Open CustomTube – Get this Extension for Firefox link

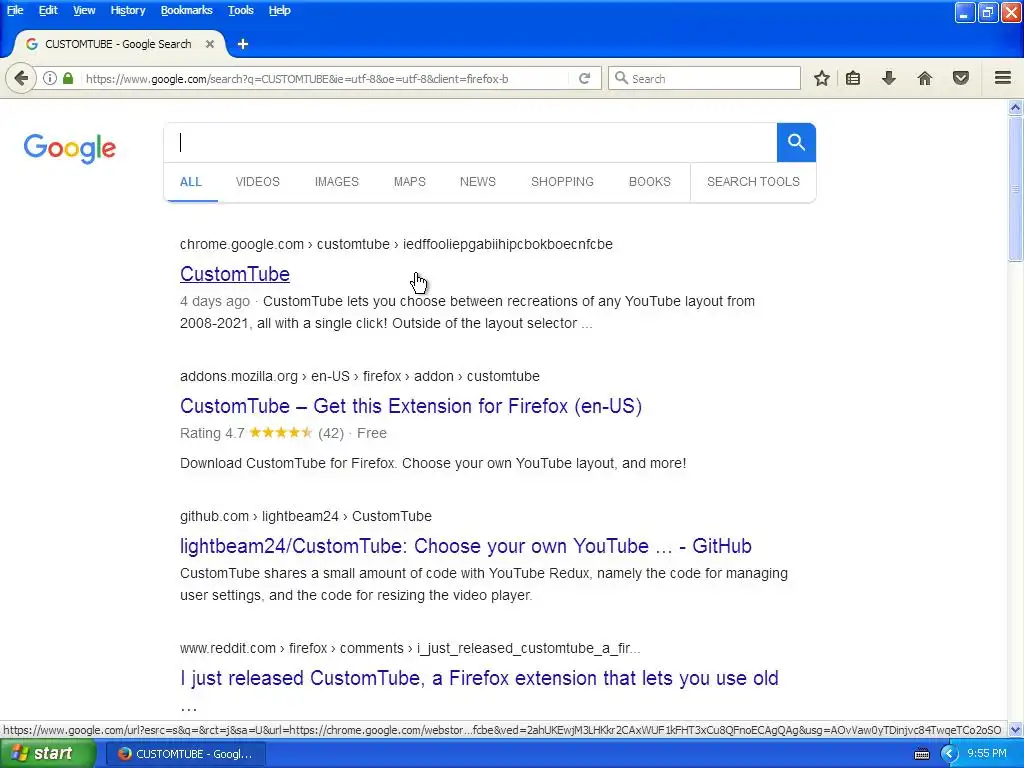pos(411,406)
